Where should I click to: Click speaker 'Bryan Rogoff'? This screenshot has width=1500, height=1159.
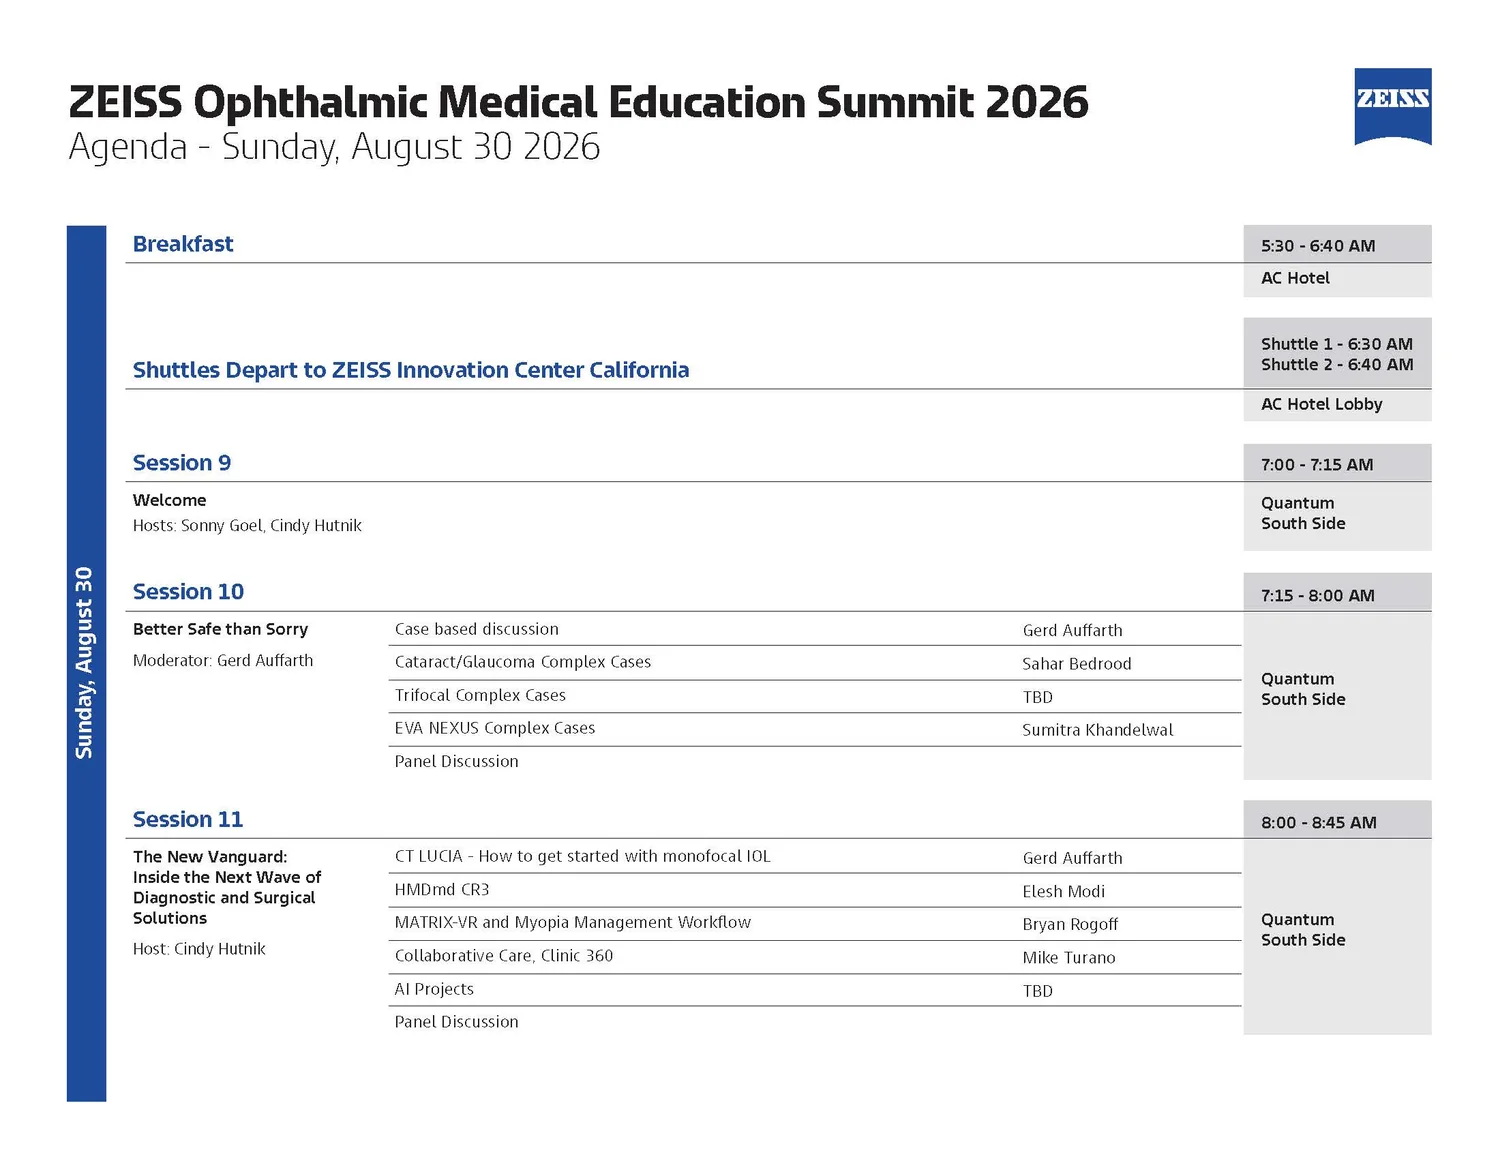[x=1070, y=925]
